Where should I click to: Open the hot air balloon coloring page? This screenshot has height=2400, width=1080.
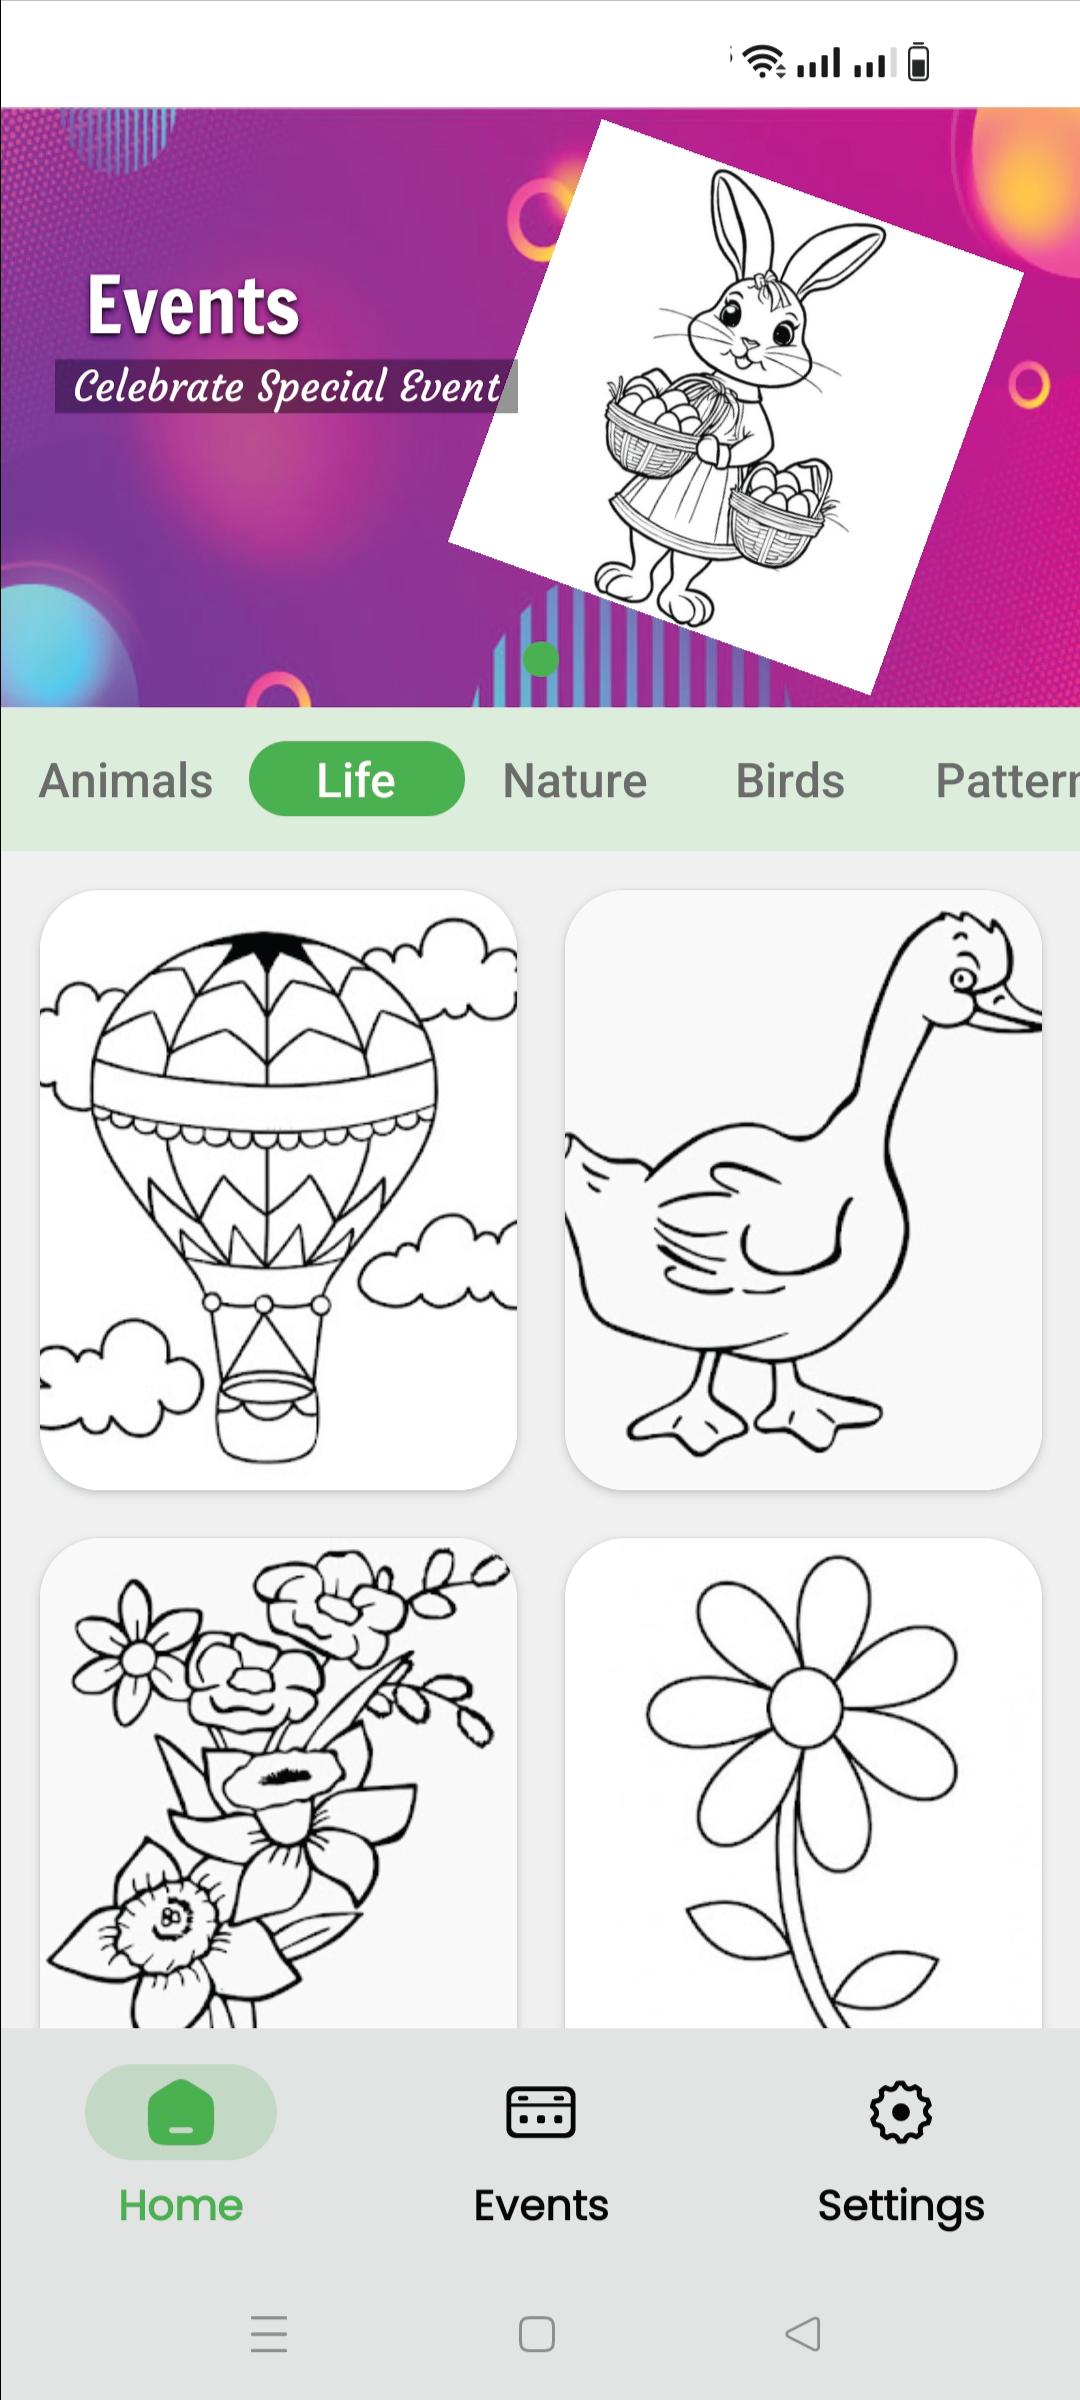point(279,1190)
